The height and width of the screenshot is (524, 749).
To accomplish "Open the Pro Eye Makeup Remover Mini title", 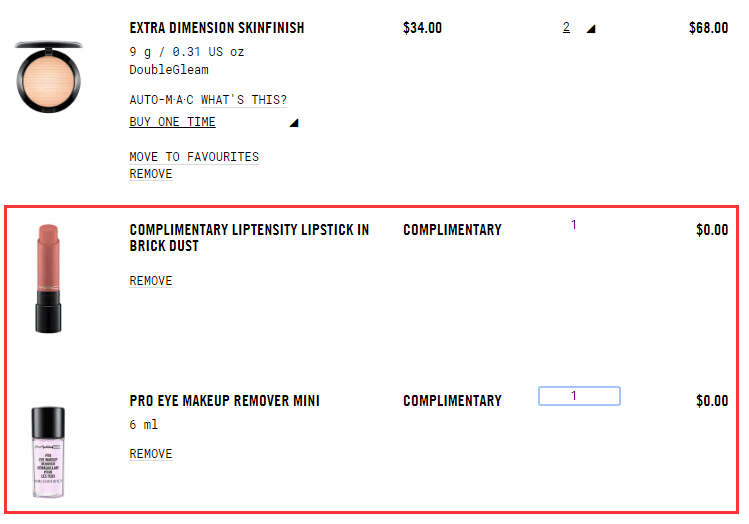I will tap(224, 401).
